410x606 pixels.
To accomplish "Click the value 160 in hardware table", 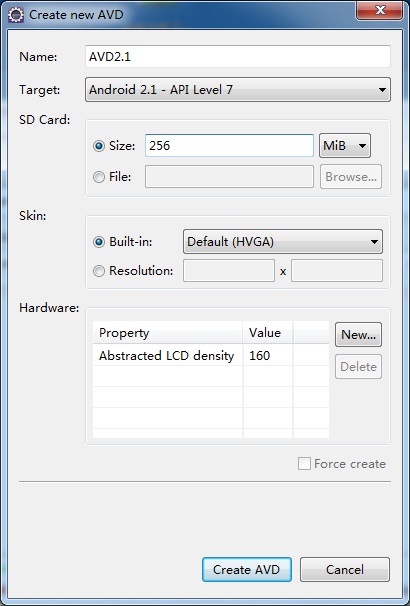I will [x=259, y=356].
